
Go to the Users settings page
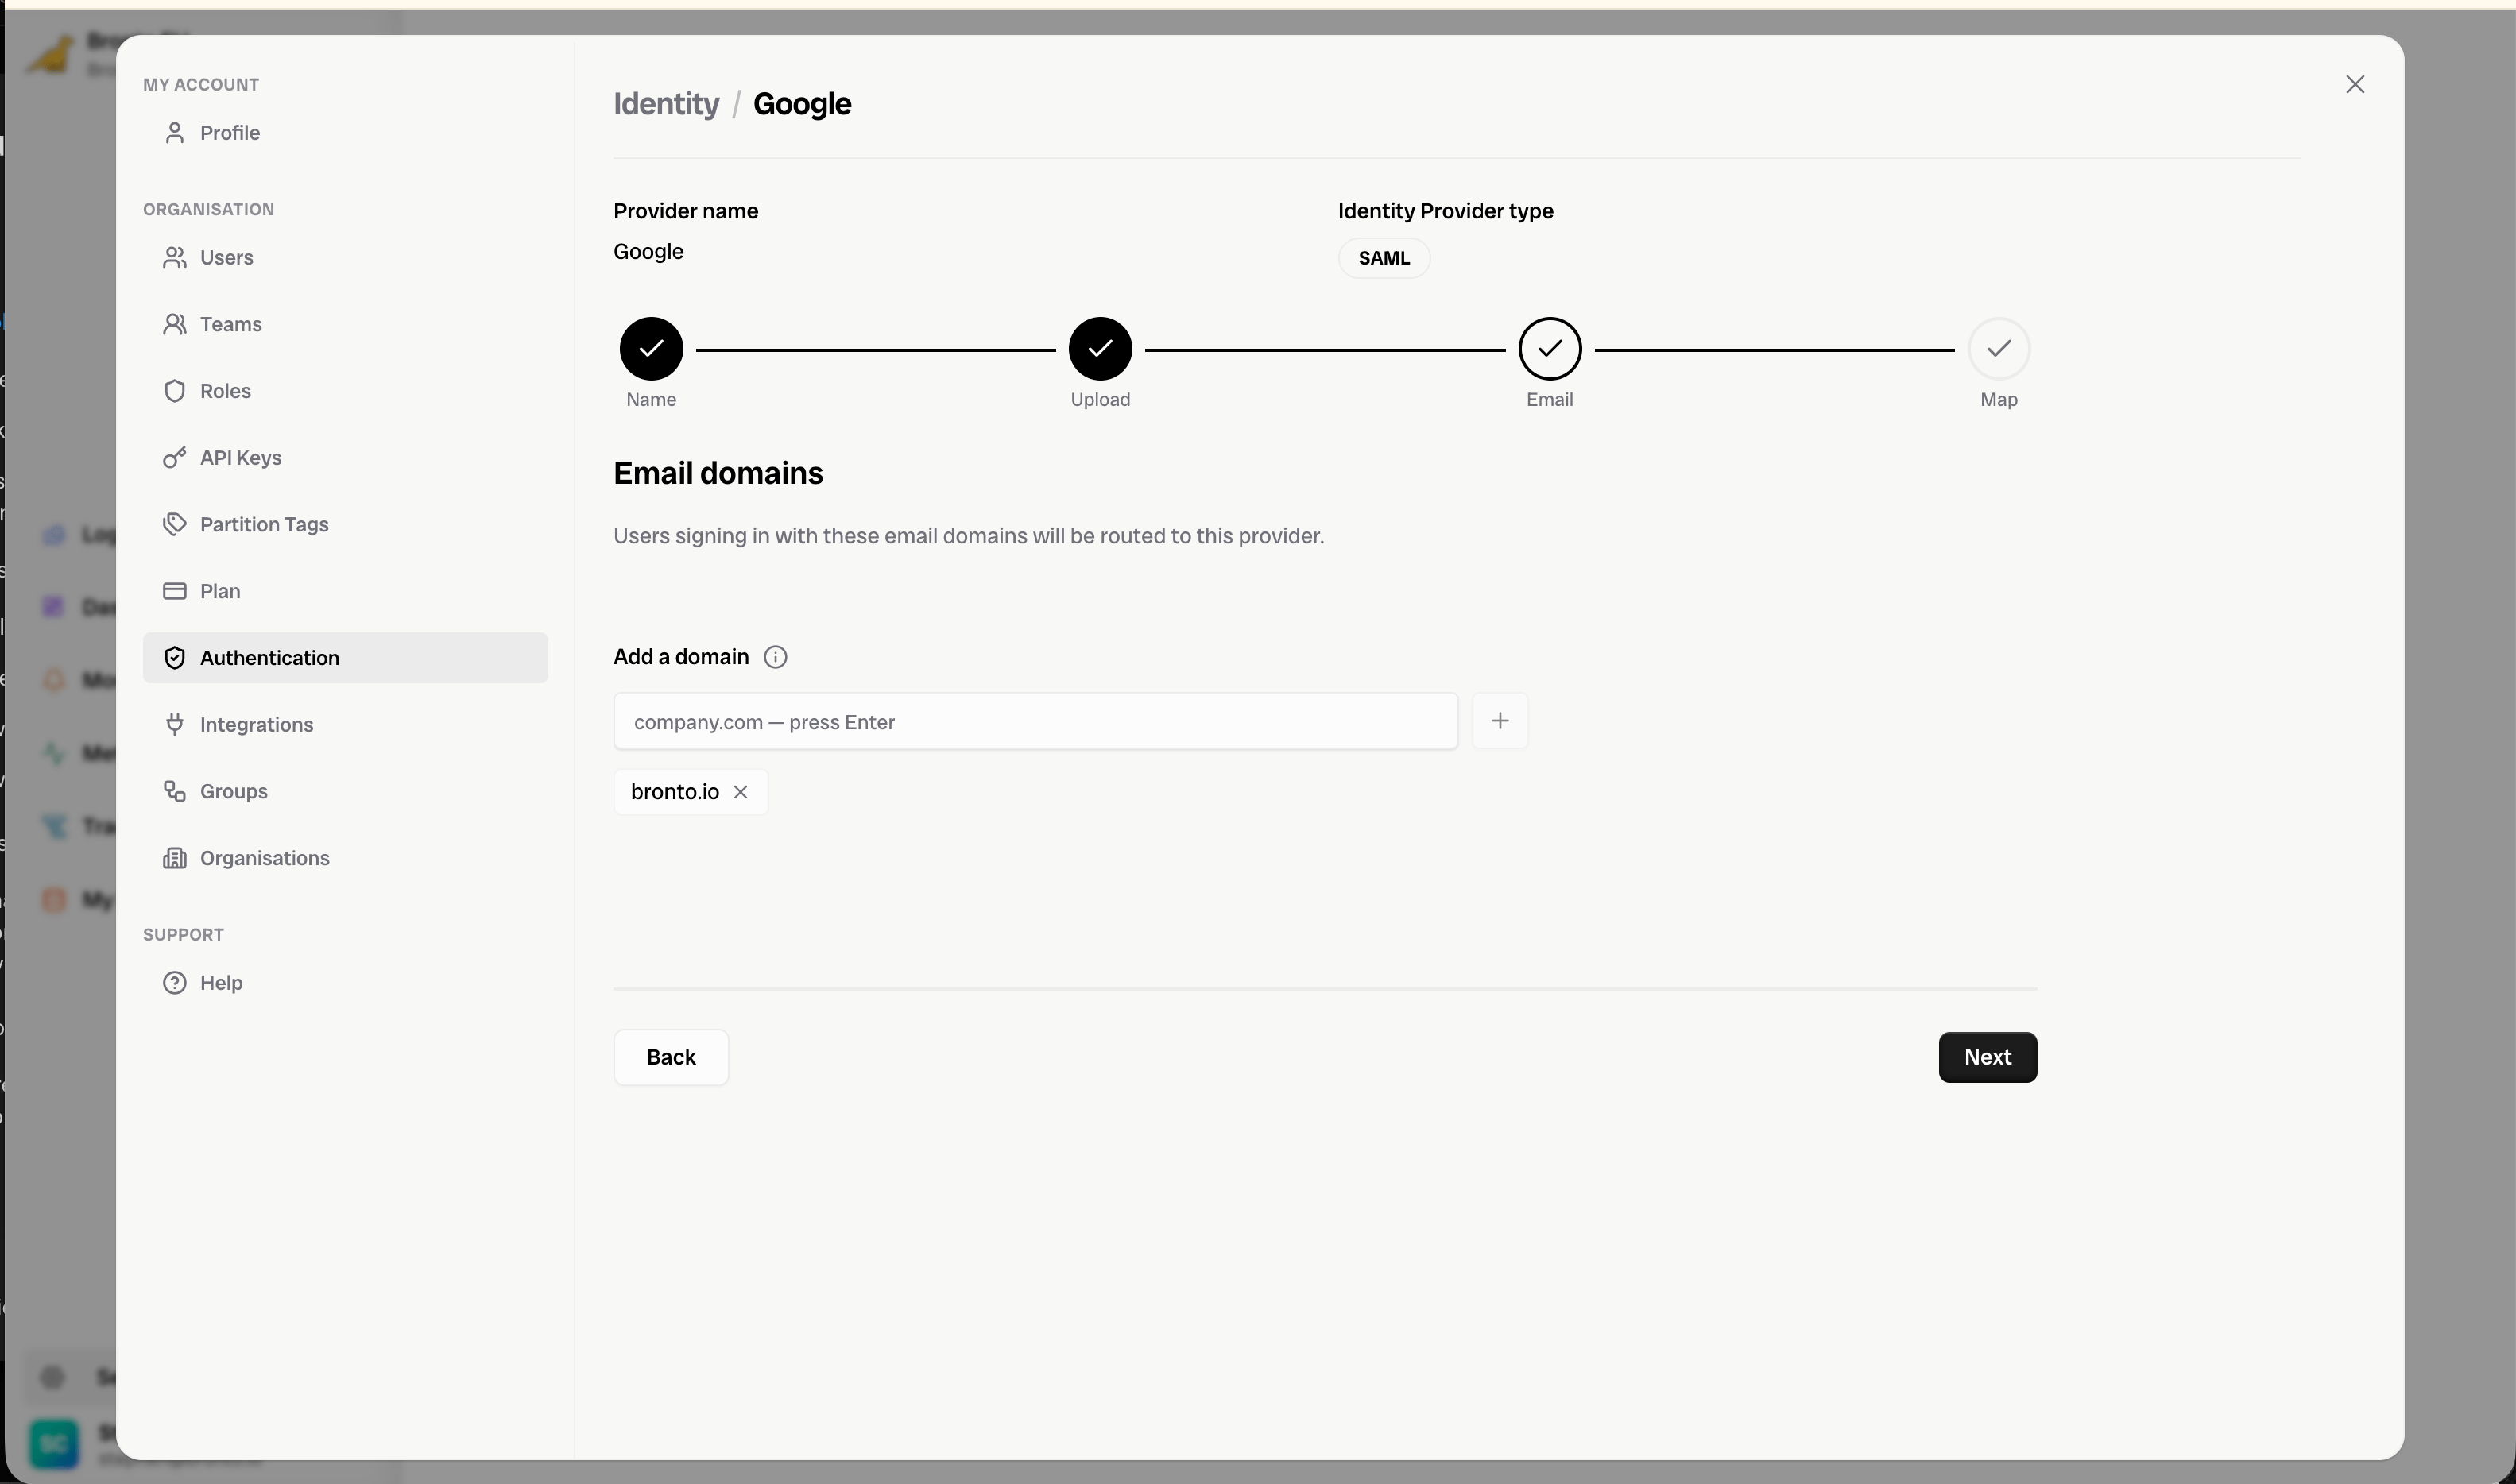(345, 258)
